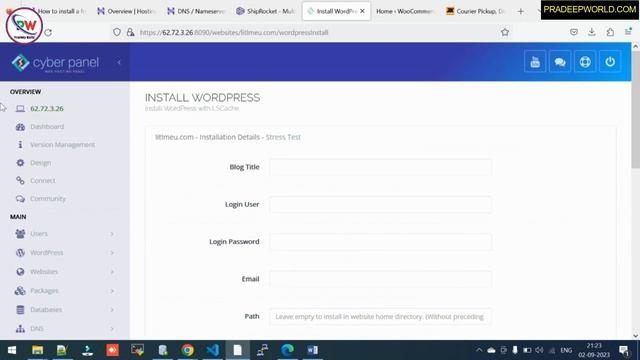Expand the Websites menu
This screenshot has width=640, height=360.
[x=64, y=271]
